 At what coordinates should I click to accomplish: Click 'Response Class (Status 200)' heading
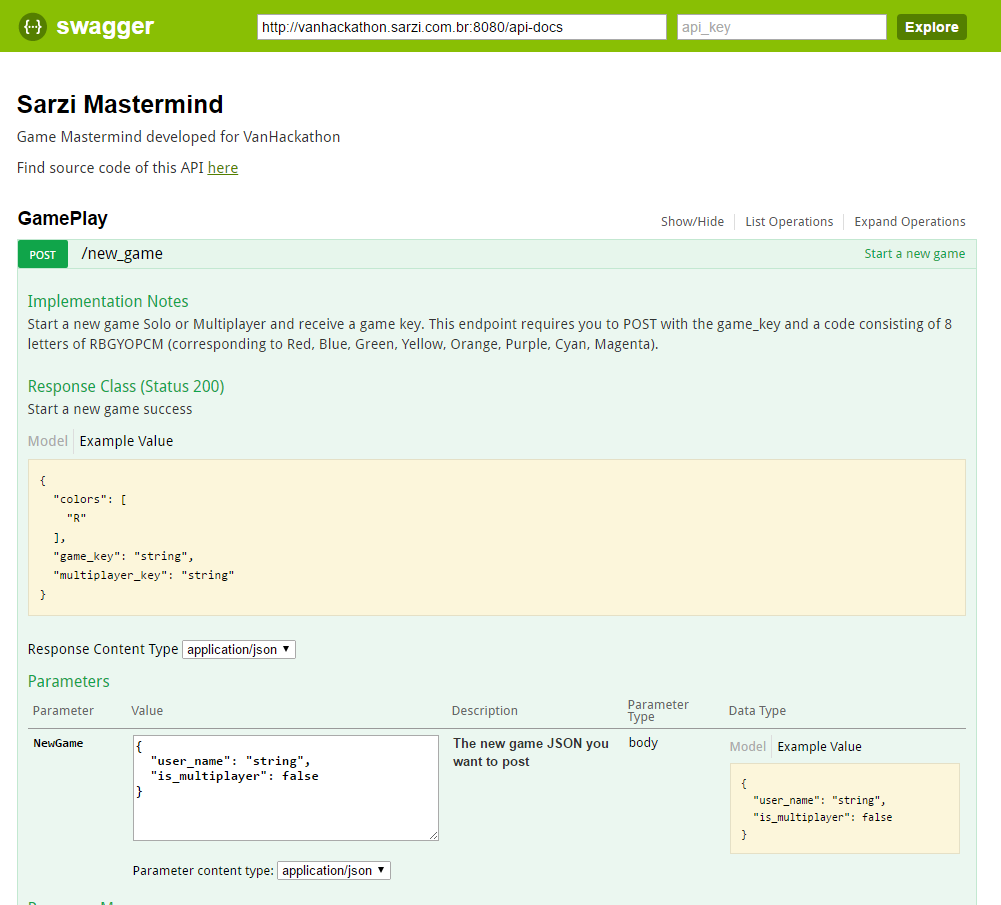[x=126, y=386]
